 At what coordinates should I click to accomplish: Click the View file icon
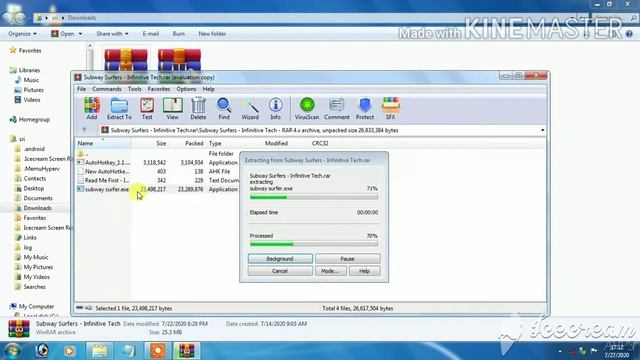pos(172,109)
